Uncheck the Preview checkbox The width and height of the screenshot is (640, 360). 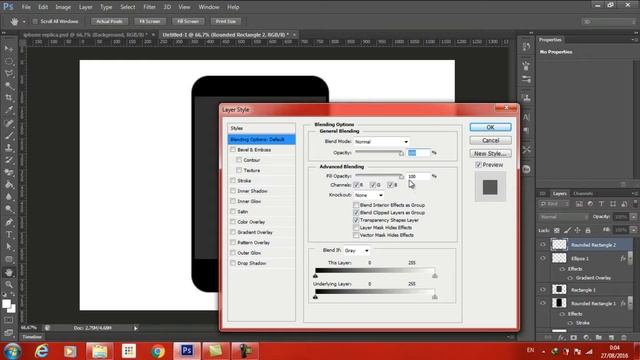coord(478,165)
